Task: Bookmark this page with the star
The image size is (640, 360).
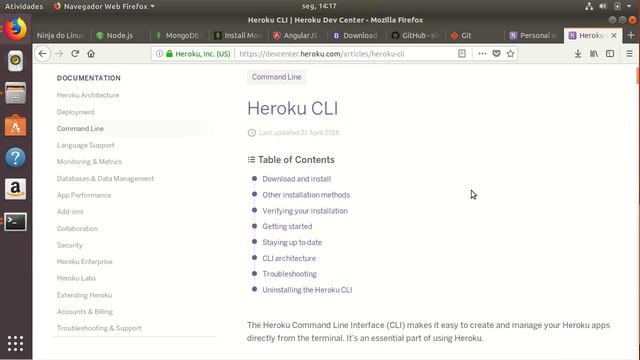Action: tap(510, 53)
